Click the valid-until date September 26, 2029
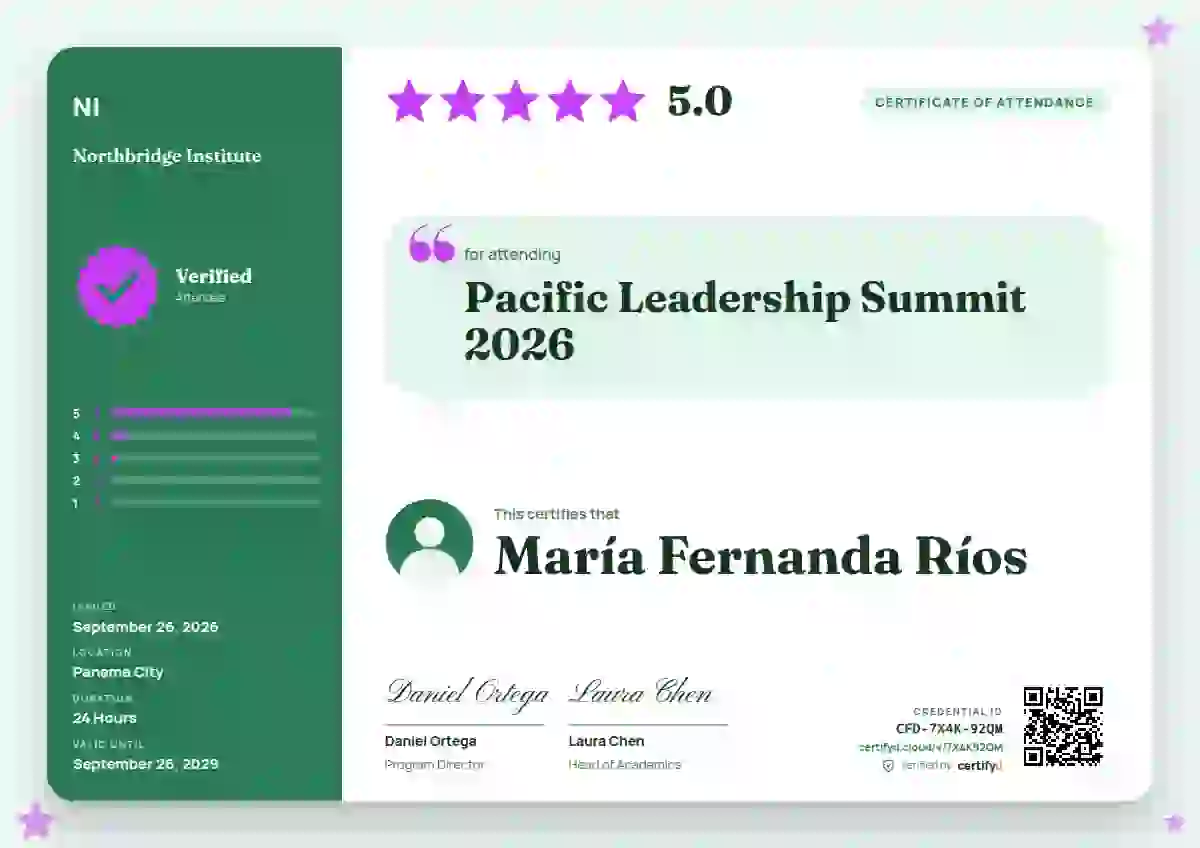The height and width of the screenshot is (848, 1200). (x=145, y=764)
